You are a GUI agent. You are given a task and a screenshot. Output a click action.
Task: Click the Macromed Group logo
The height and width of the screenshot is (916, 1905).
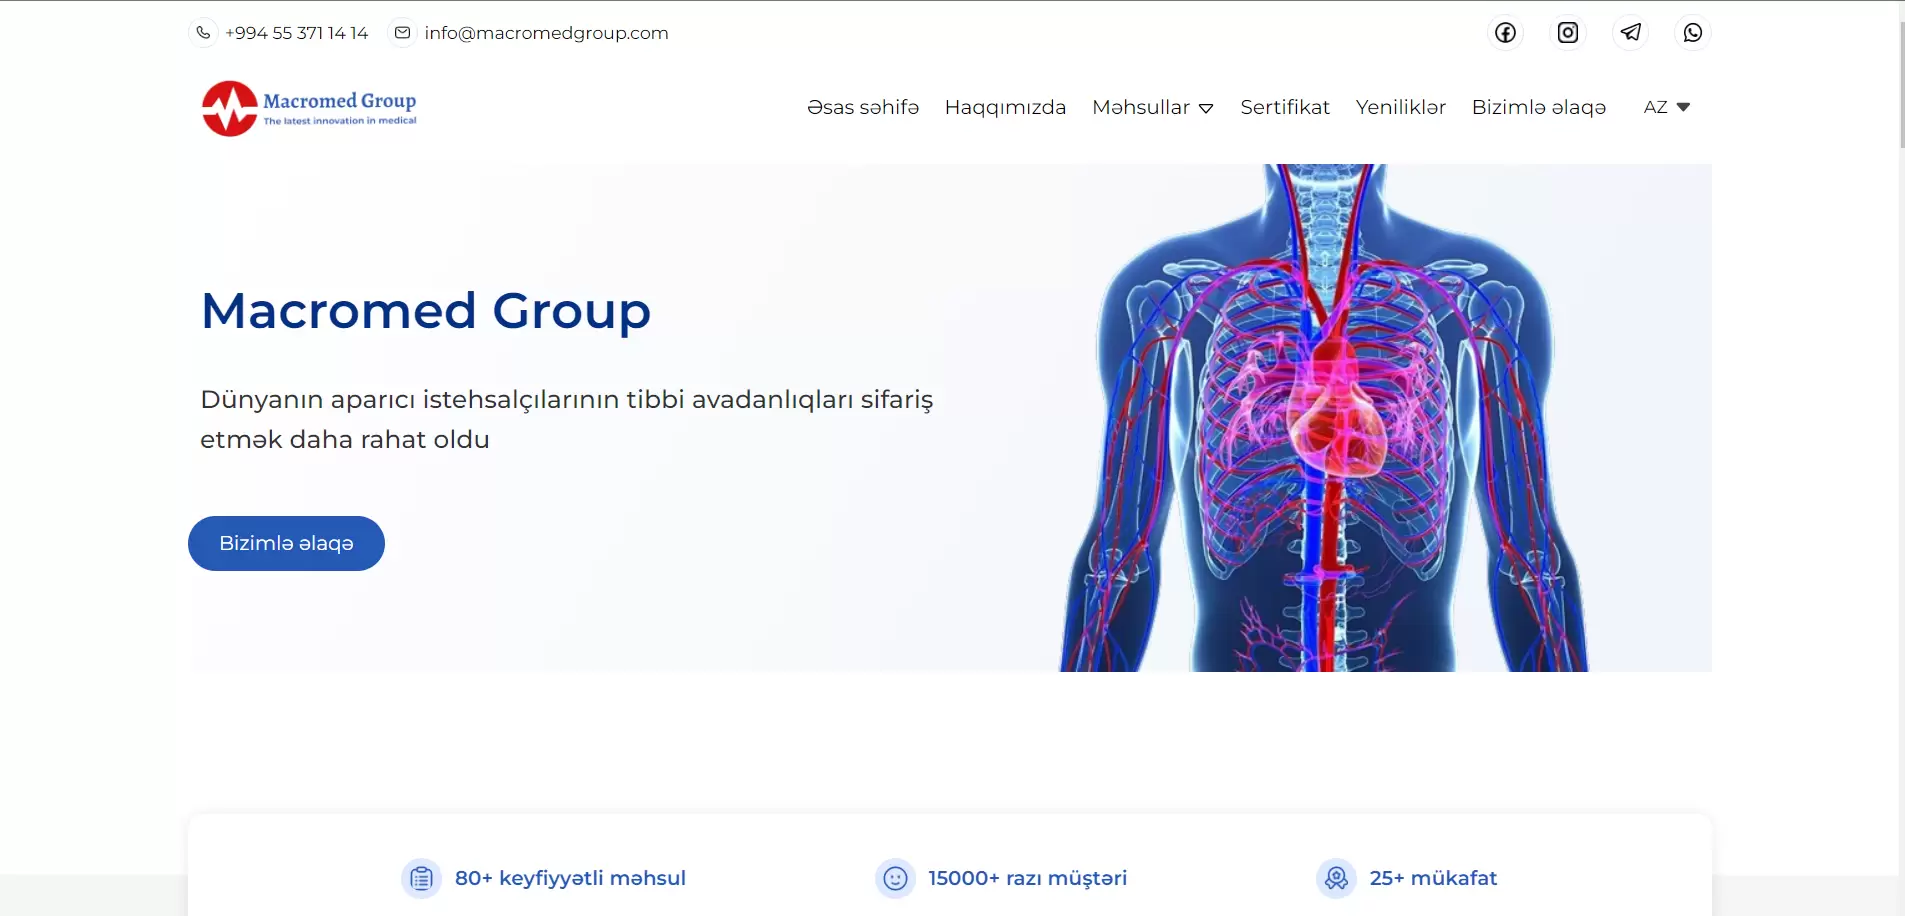(x=309, y=108)
